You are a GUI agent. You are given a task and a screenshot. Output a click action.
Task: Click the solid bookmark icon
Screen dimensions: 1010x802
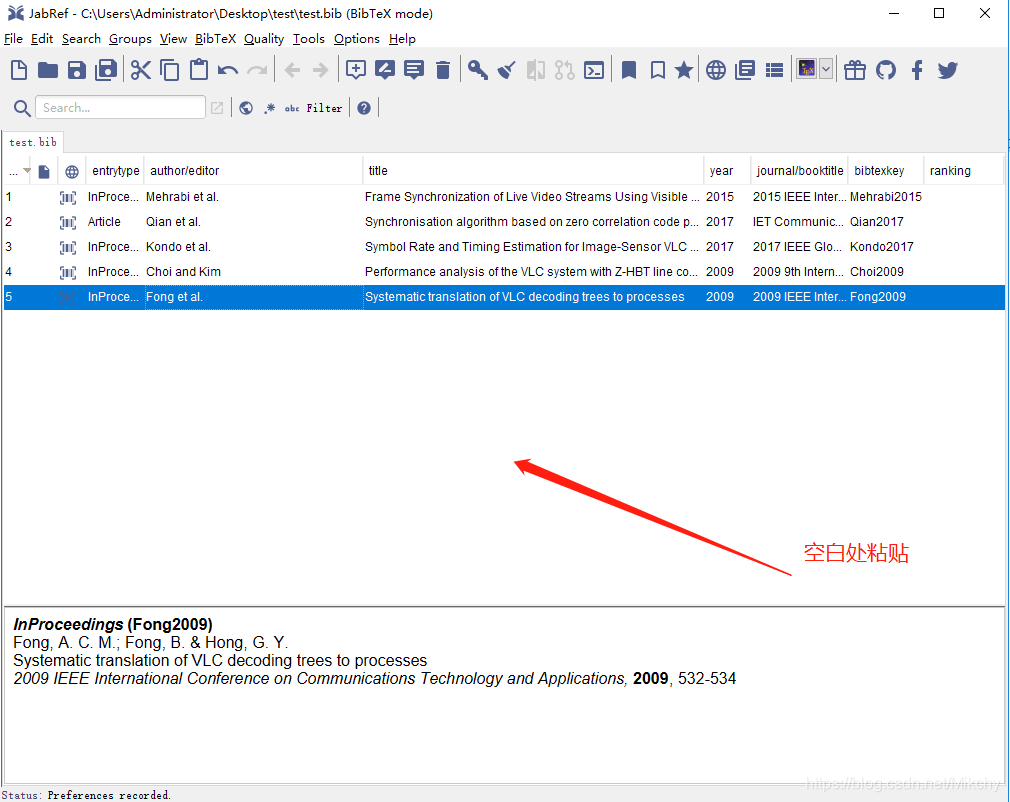point(629,70)
